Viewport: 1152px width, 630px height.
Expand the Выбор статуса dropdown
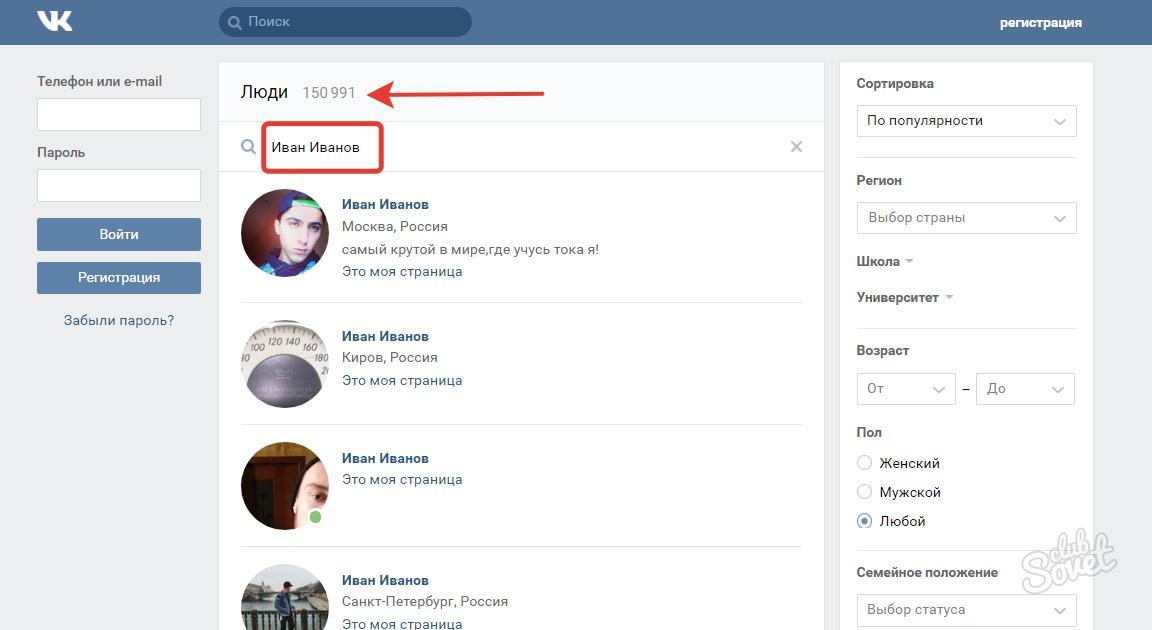966,610
